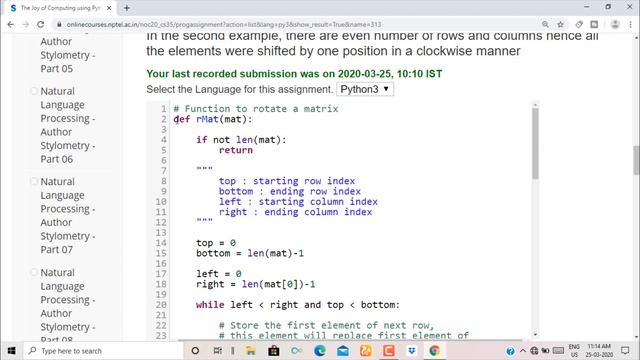The image size is (640, 360).
Task: Open the Chrome three-dot menu
Action: coord(630,24)
